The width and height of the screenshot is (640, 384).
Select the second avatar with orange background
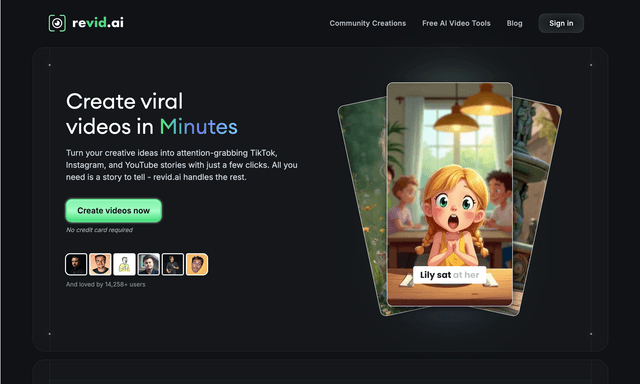coord(100,264)
